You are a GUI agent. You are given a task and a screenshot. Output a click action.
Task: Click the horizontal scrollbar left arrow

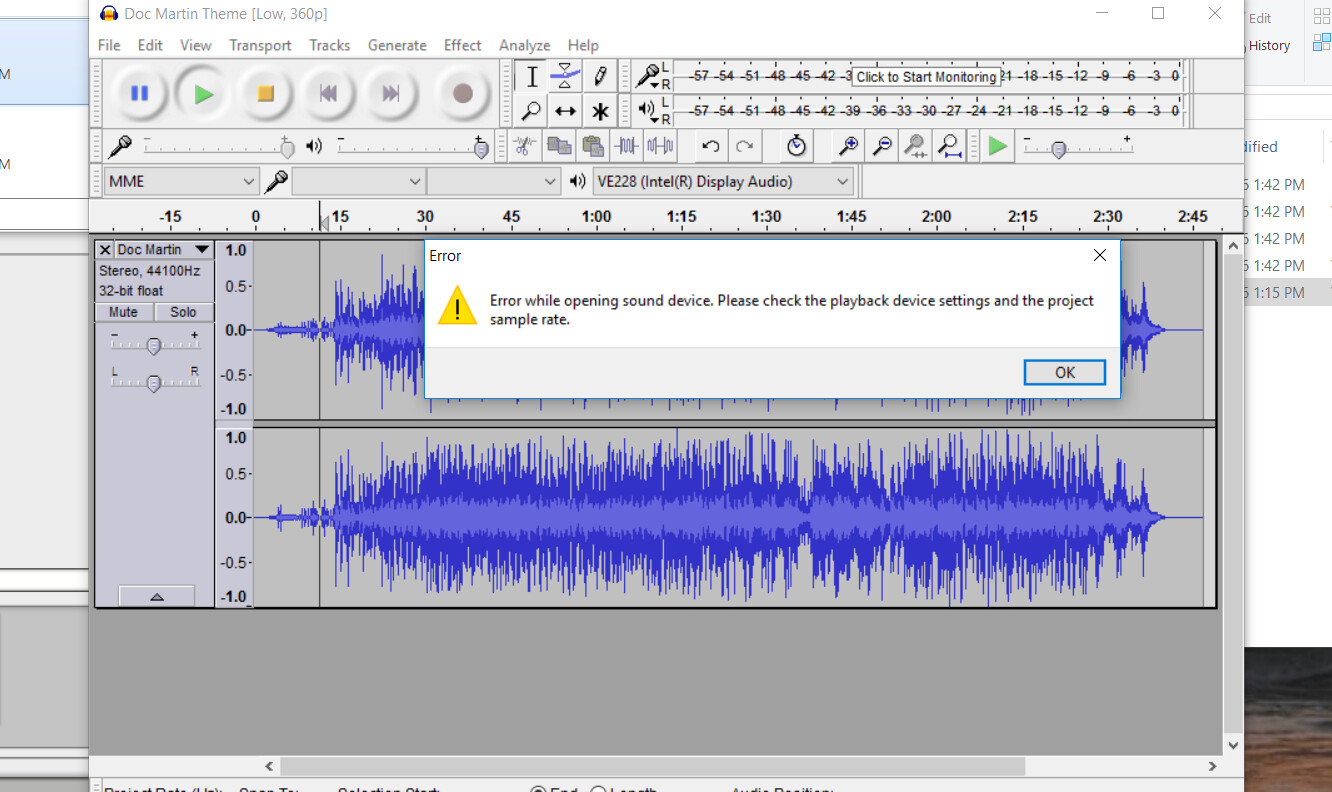point(269,766)
